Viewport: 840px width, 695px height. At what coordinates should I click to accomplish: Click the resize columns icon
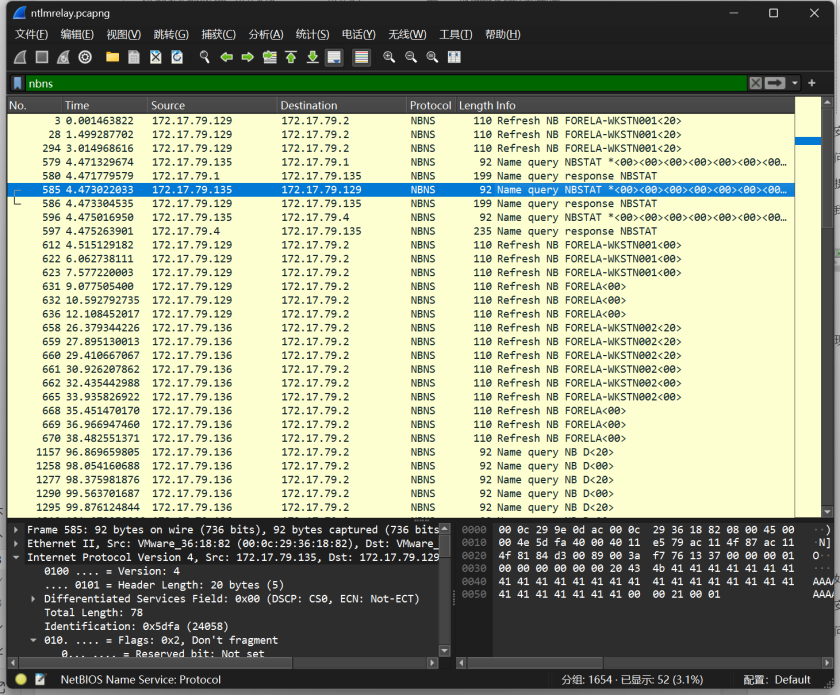(454, 57)
